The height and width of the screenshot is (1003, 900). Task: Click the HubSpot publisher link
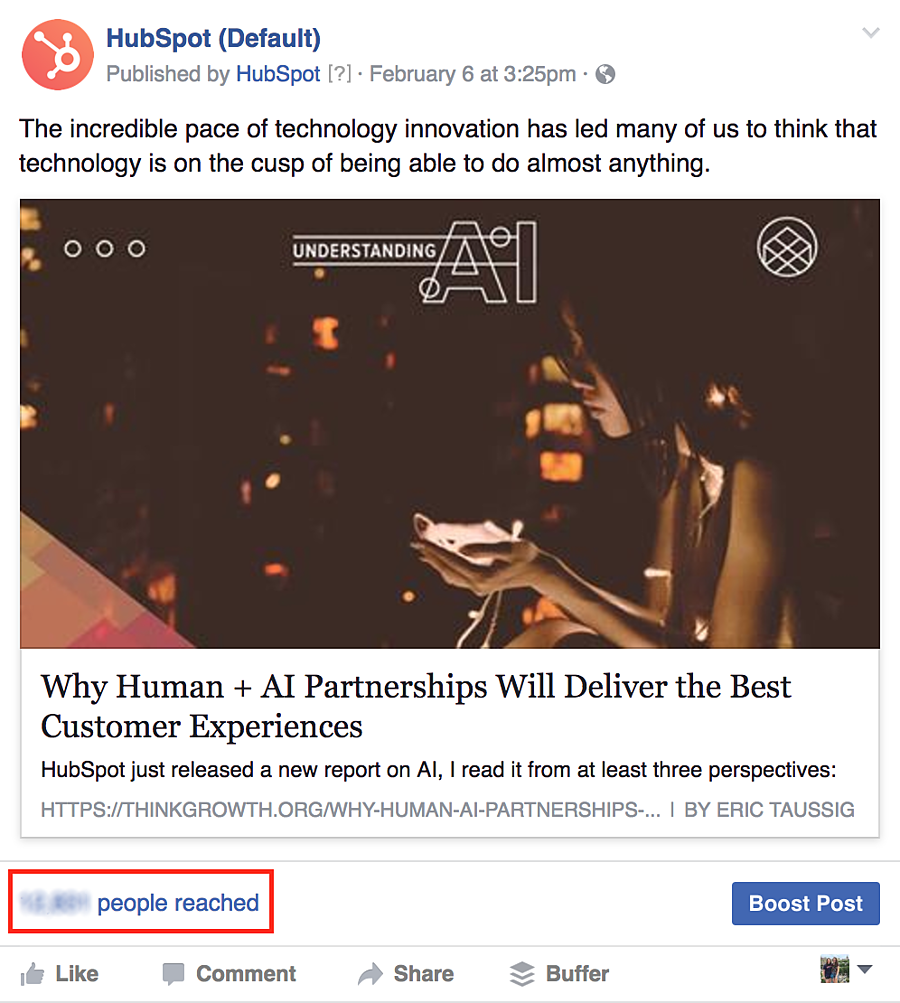278,74
